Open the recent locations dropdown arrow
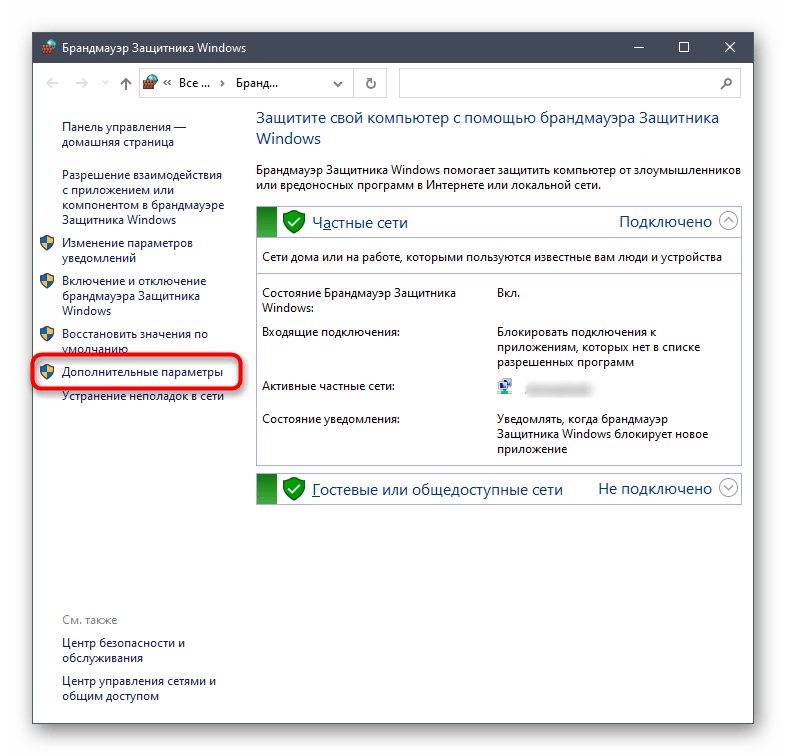This screenshot has width=786, height=756. [x=105, y=83]
